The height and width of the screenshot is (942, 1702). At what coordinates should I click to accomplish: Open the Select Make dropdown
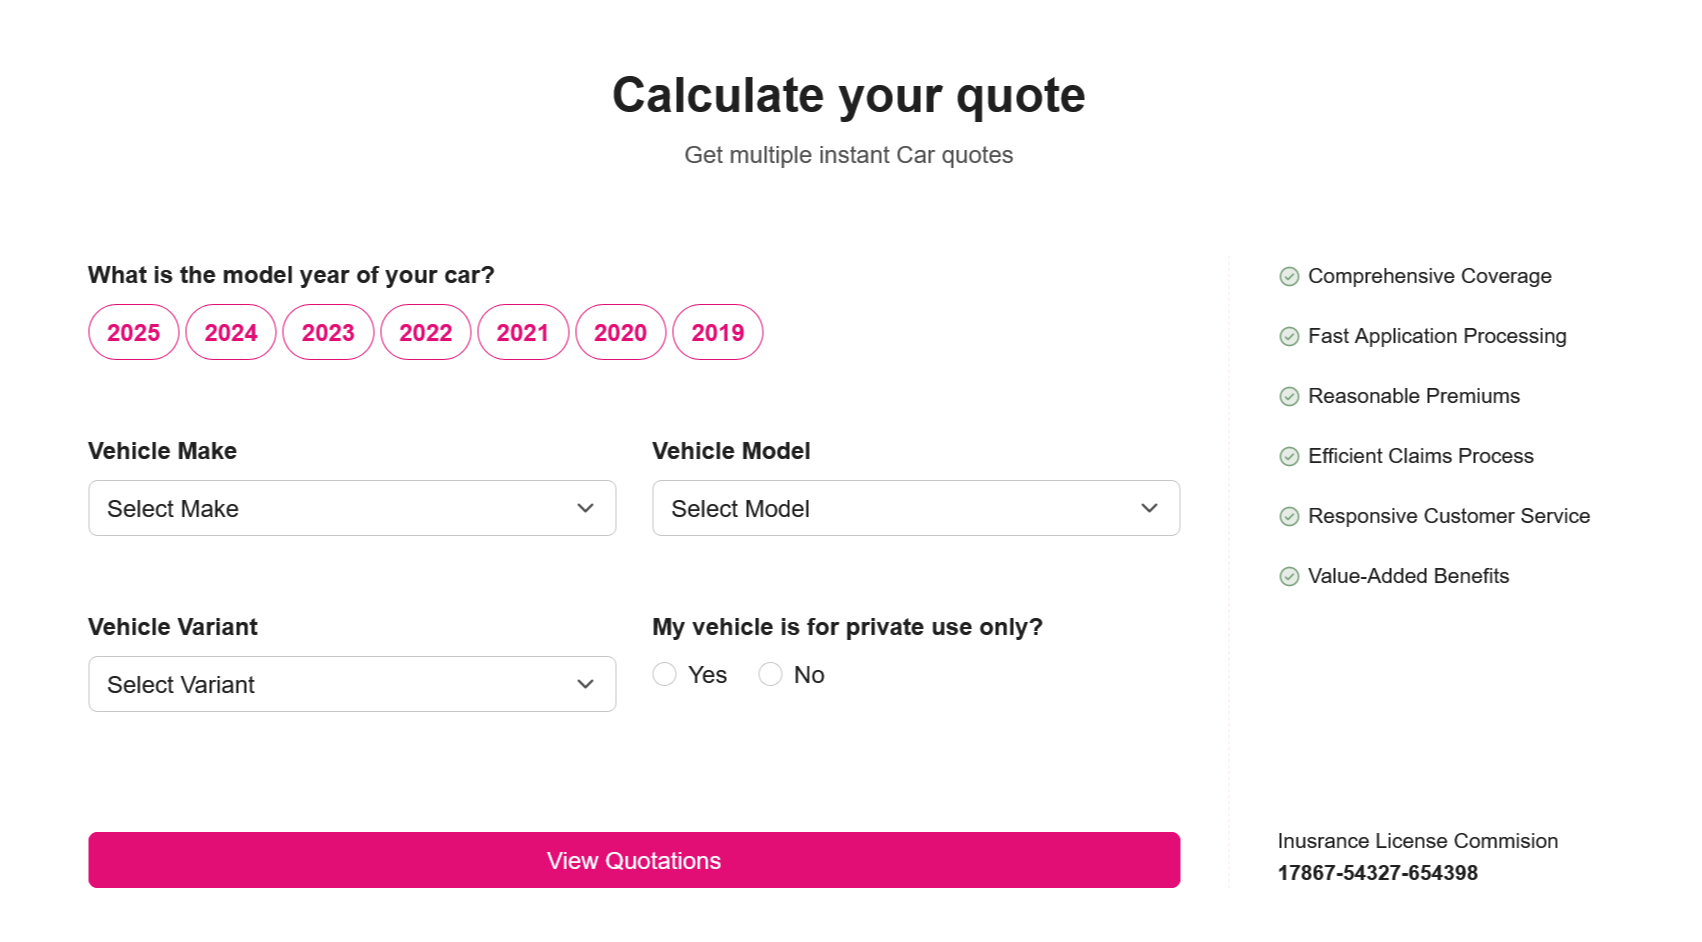(x=352, y=508)
